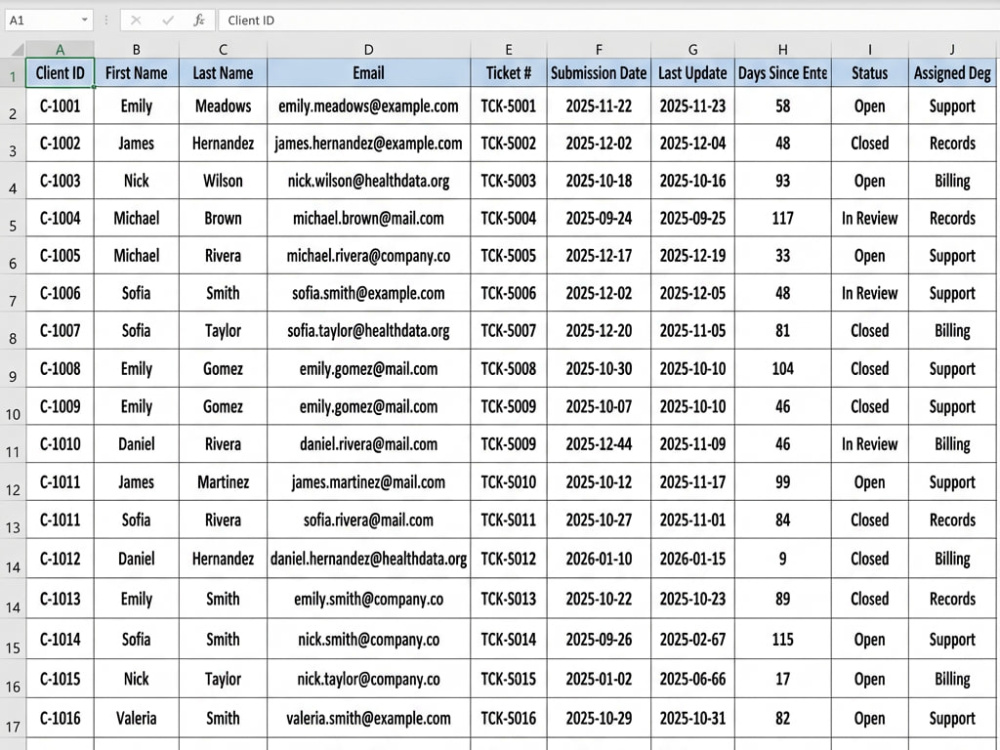Click the Last Update header cell

pyautogui.click(x=693, y=73)
